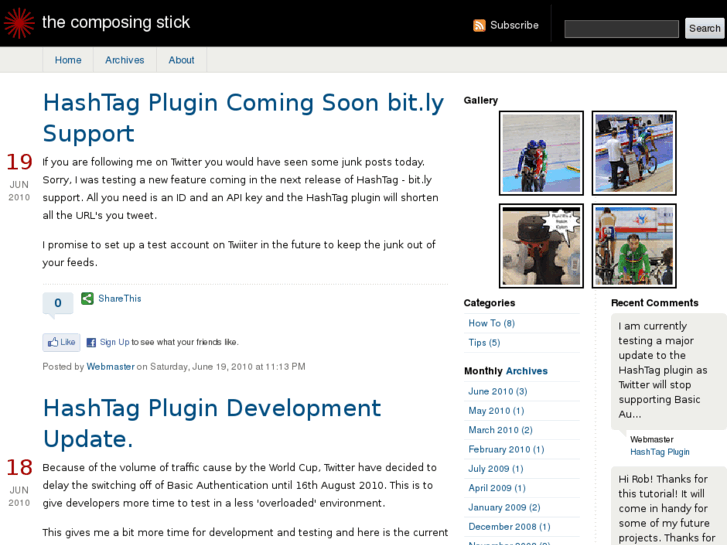
Task: Click the "Webmaster" commenter name in sidebar
Action: [x=652, y=439]
